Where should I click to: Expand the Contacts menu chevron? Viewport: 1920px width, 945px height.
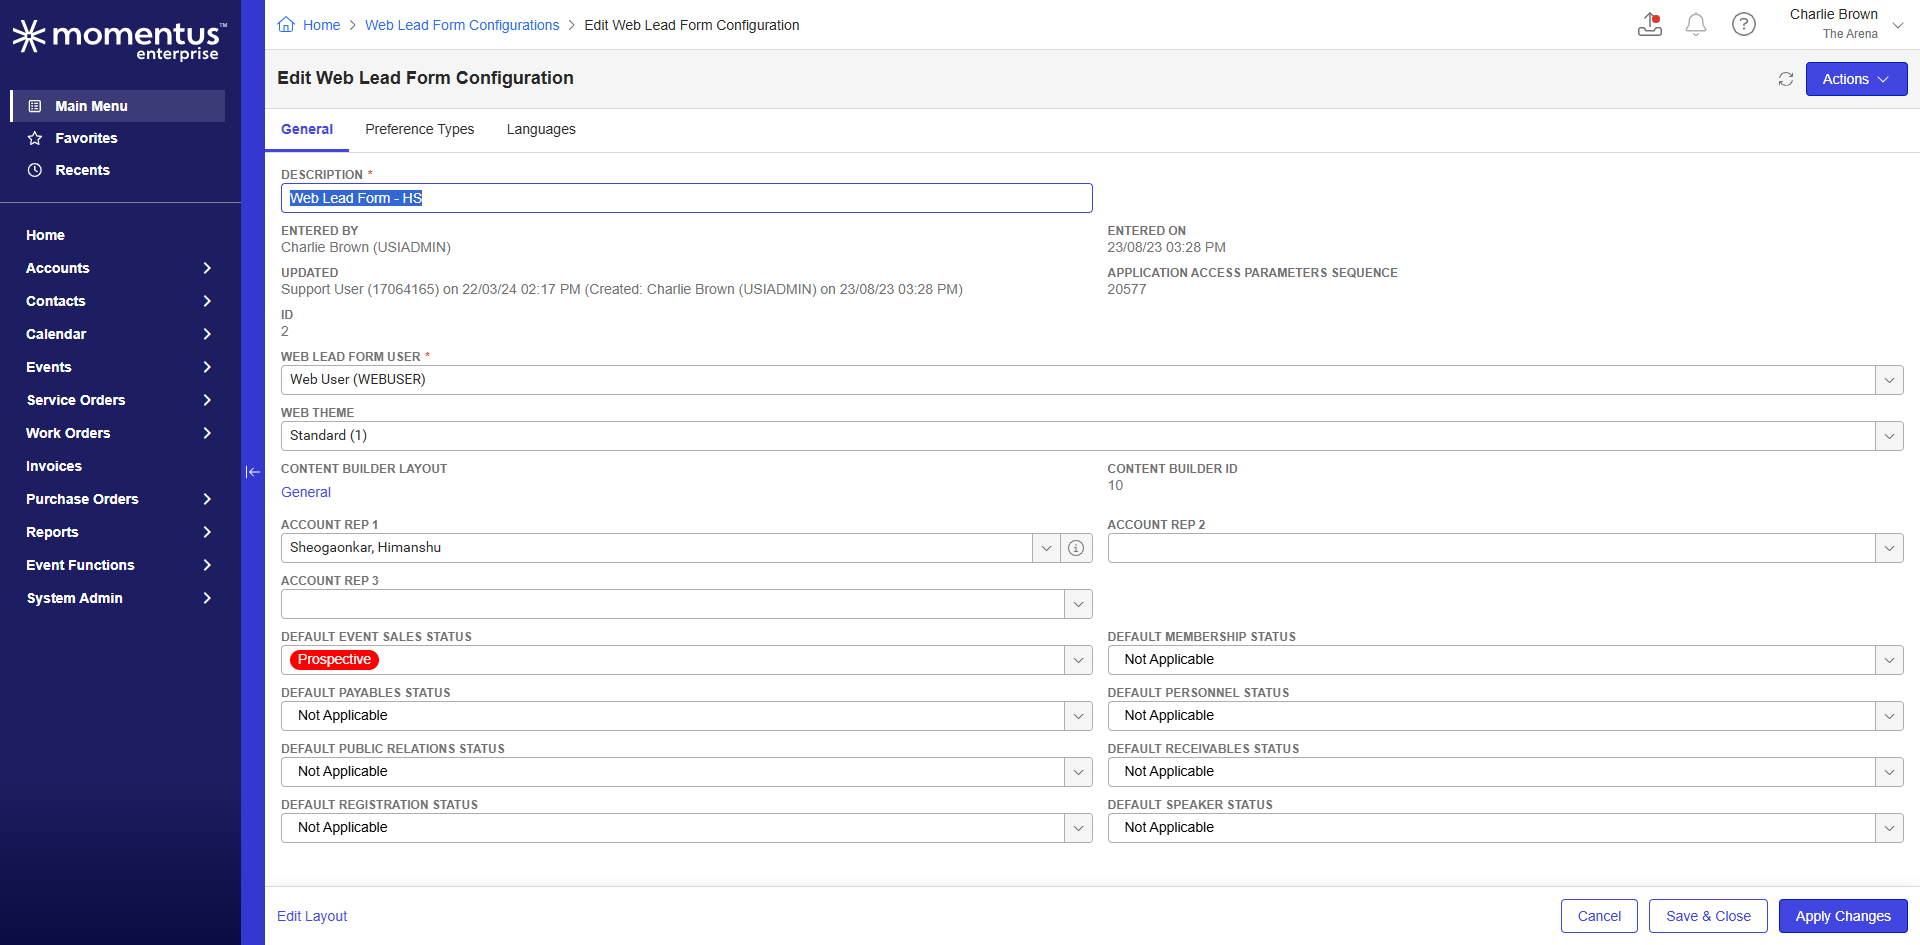pyautogui.click(x=207, y=301)
